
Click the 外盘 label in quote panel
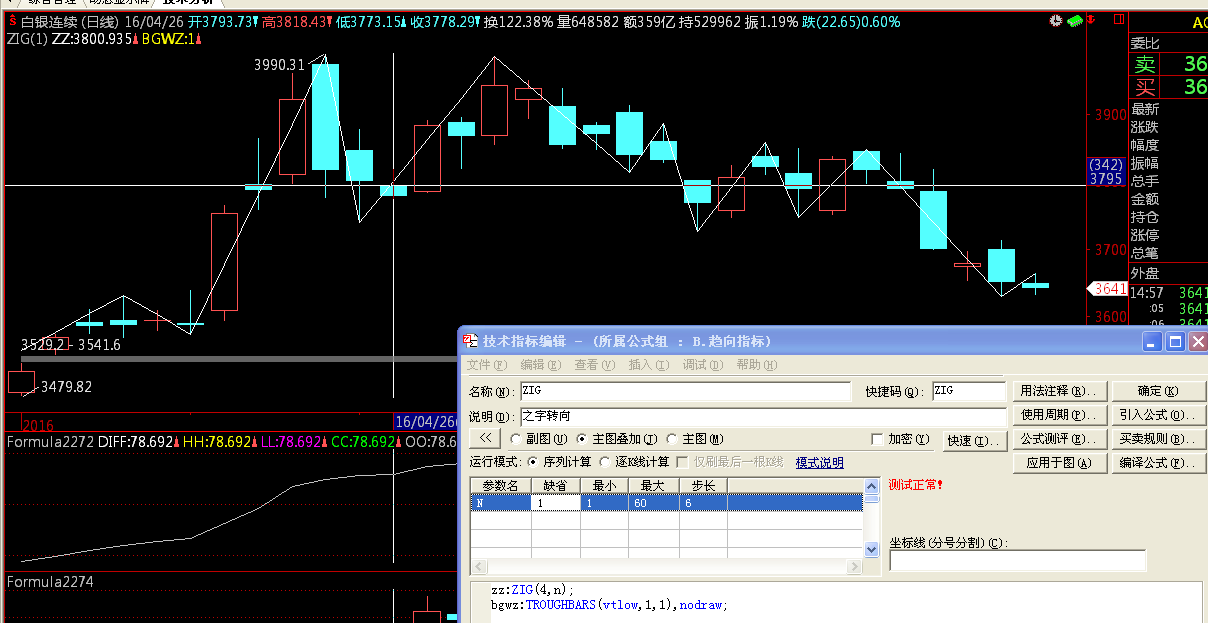[1145, 274]
